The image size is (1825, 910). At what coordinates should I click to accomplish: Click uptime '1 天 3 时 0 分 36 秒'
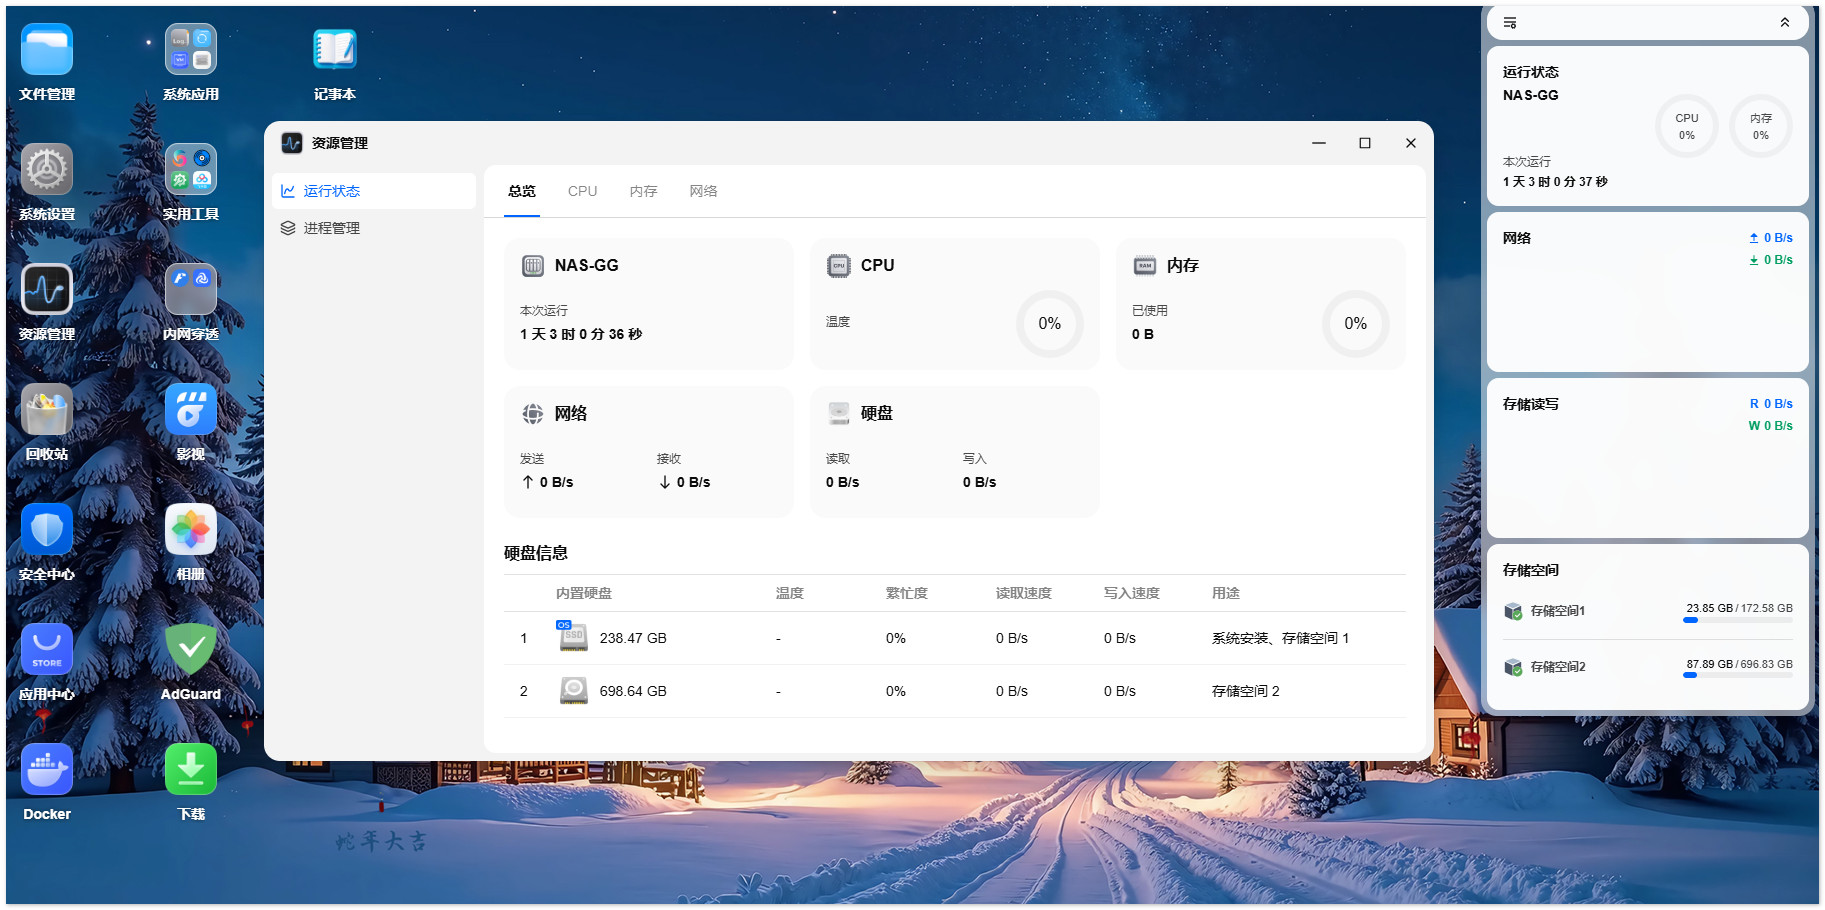(x=581, y=334)
